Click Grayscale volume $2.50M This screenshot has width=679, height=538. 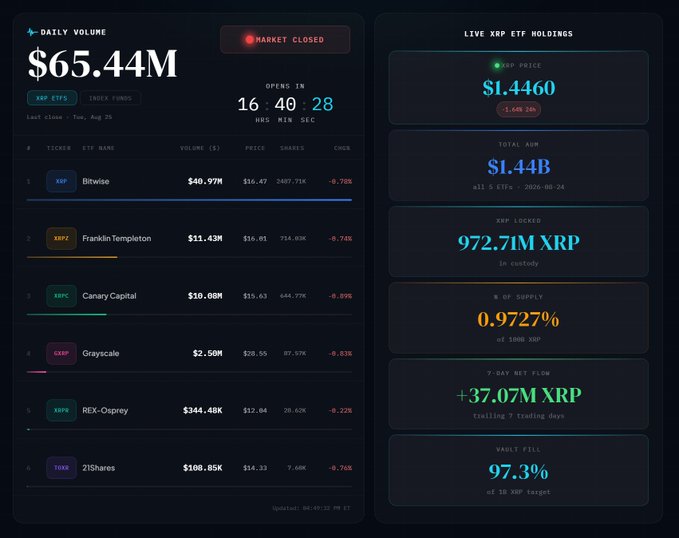pos(207,353)
